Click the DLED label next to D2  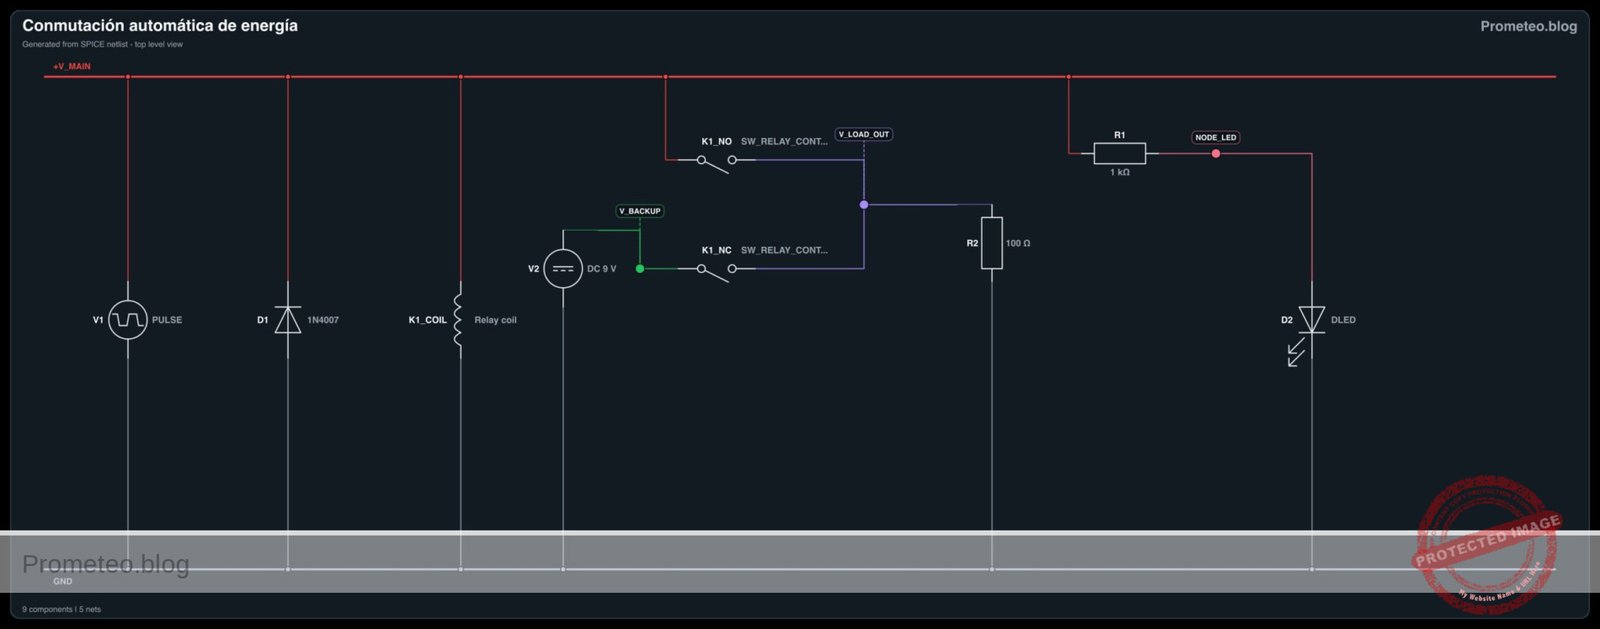(1344, 320)
